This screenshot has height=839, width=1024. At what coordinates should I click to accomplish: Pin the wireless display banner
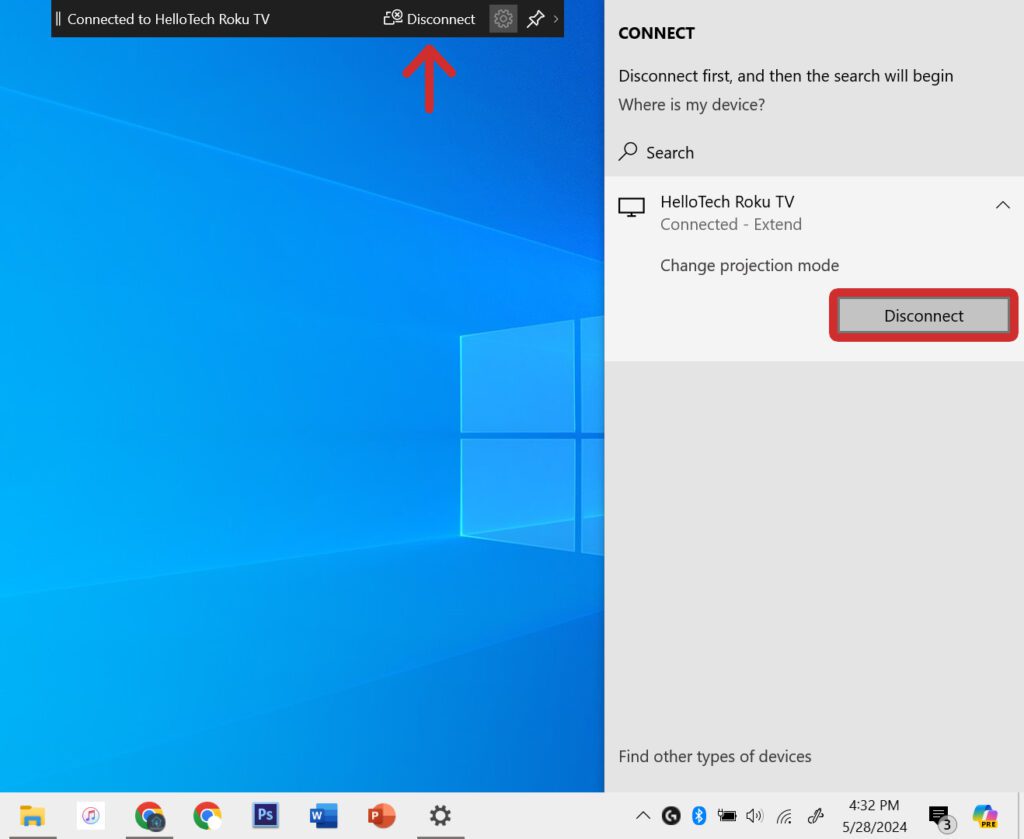point(536,18)
